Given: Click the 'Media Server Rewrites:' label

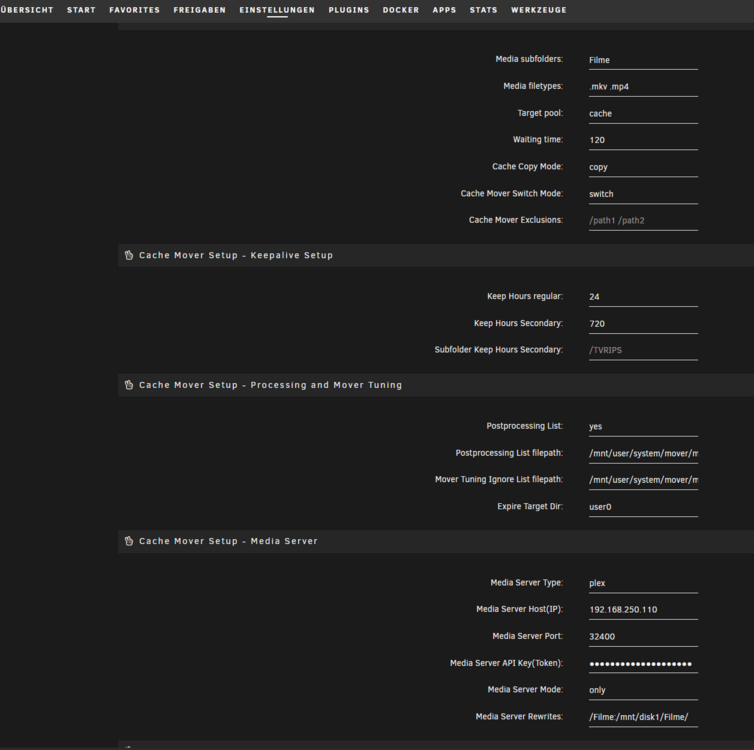Looking at the screenshot, I should click(x=519, y=716).
